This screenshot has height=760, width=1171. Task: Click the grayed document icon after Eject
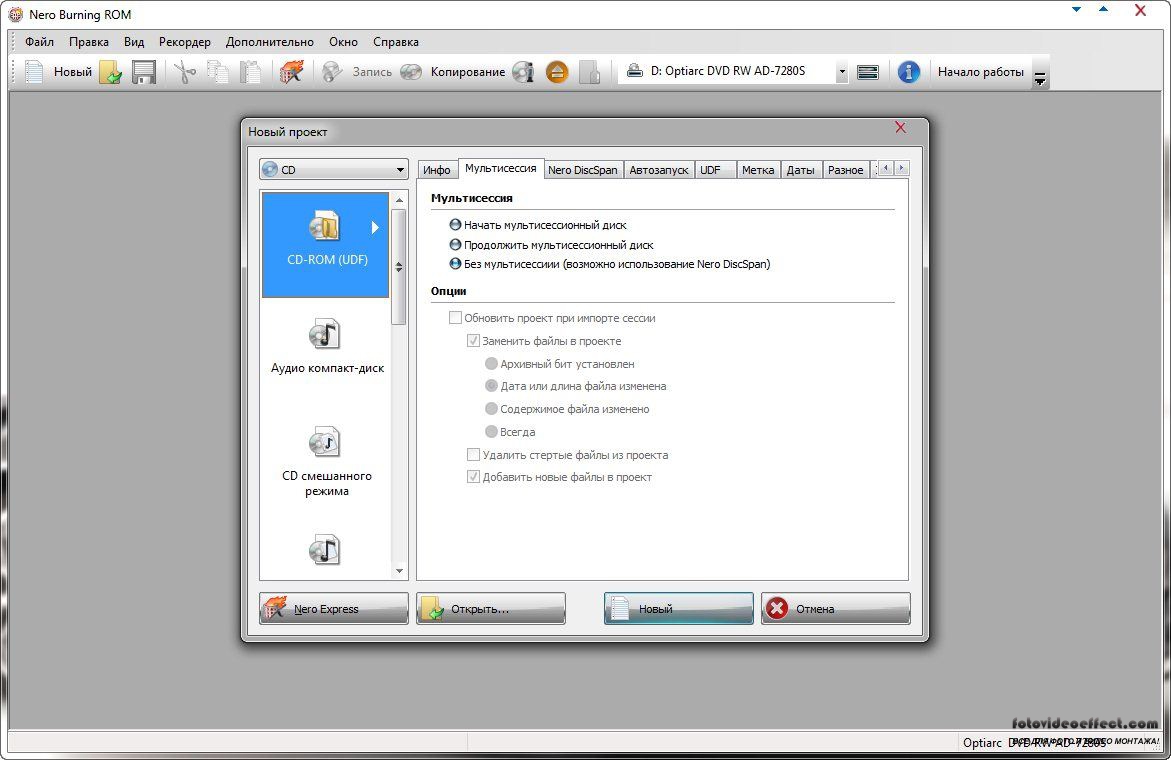(589, 72)
